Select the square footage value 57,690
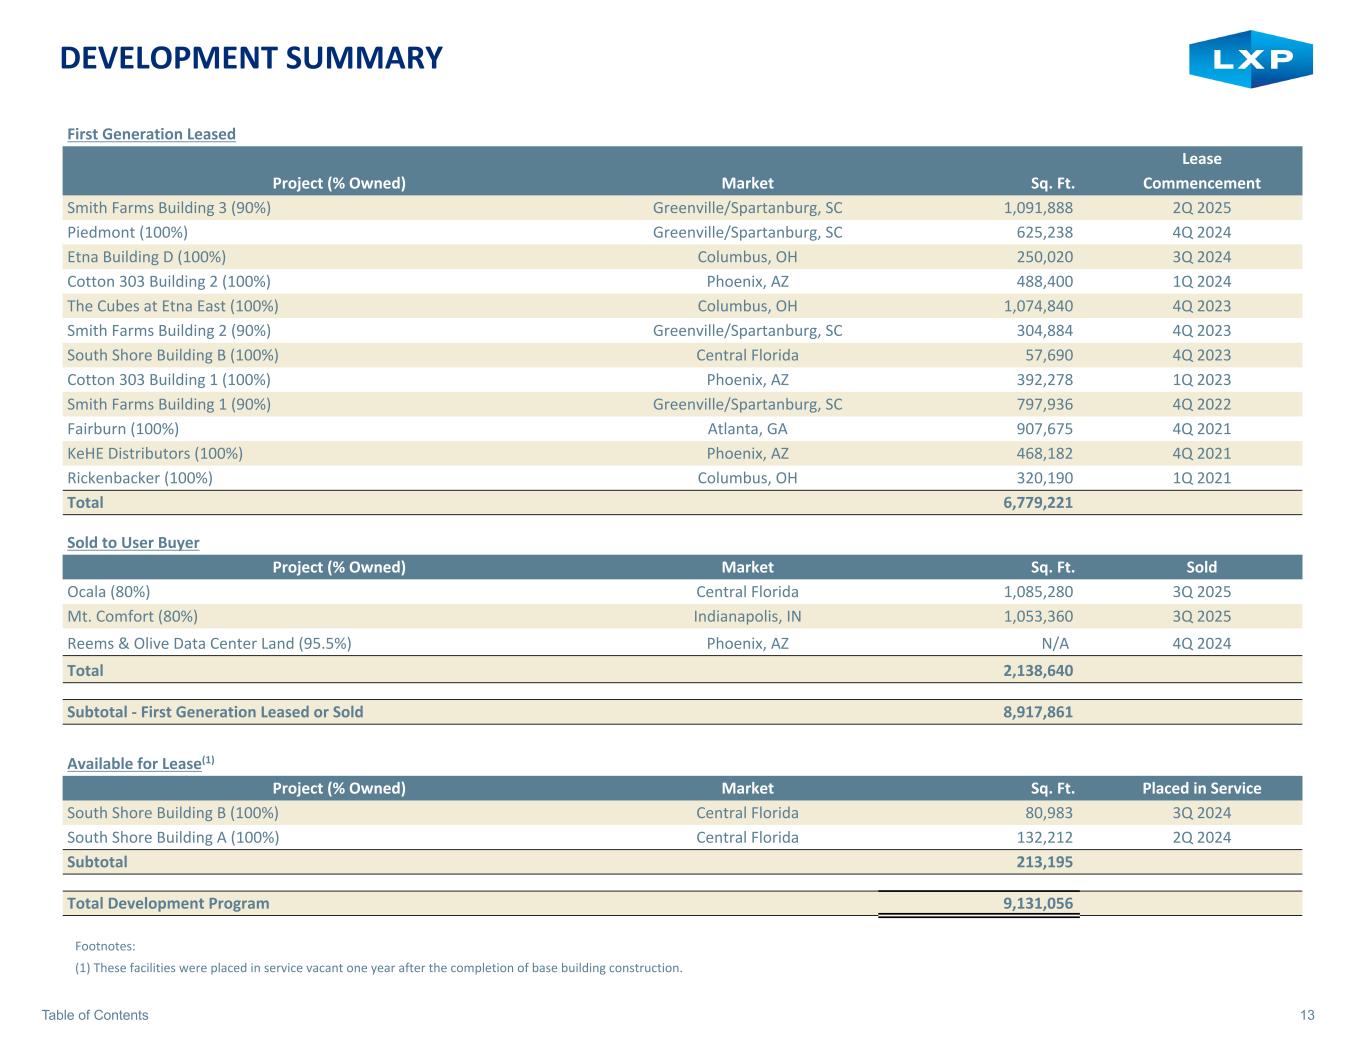This screenshot has width=1365, height=1055. coord(1049,355)
